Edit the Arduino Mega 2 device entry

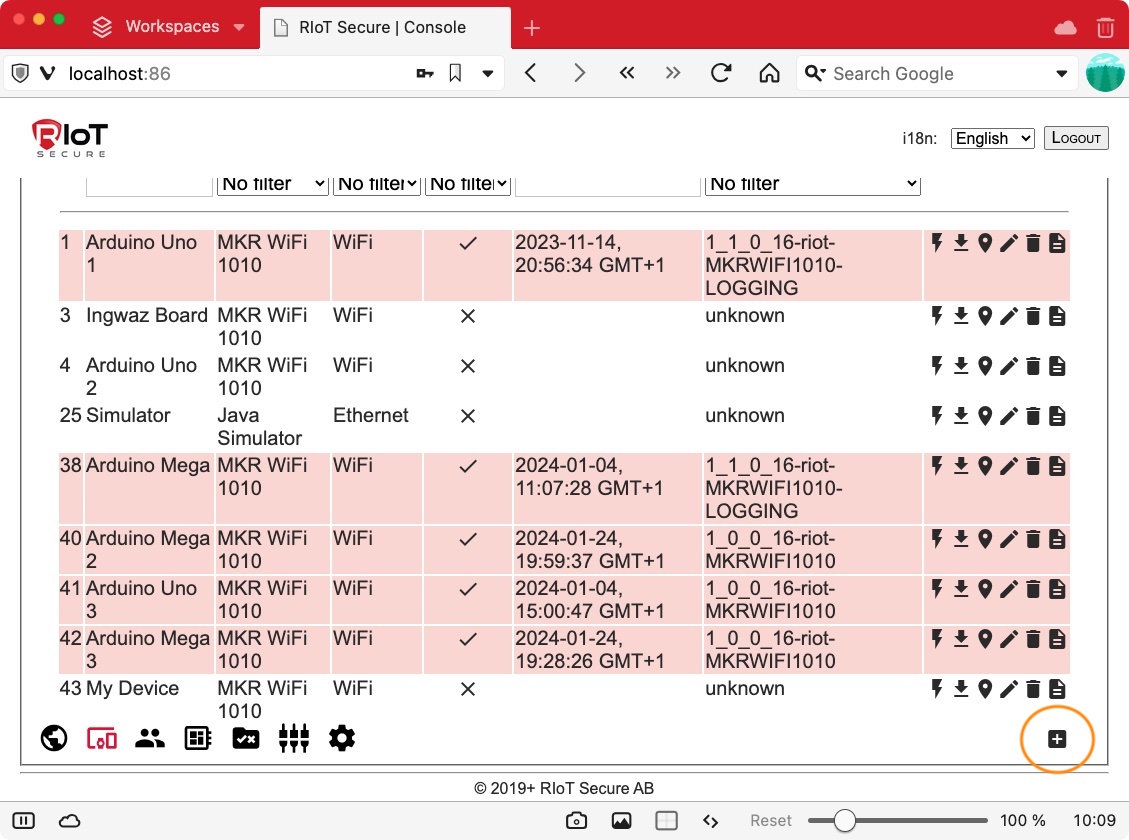1009,539
